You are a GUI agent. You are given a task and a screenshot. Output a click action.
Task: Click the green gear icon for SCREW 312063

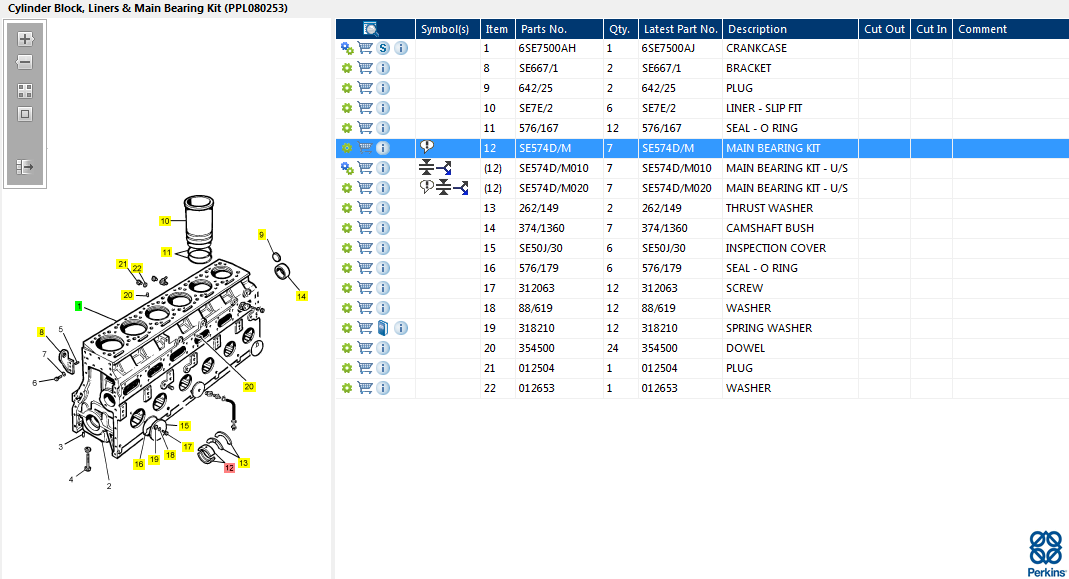click(x=347, y=288)
